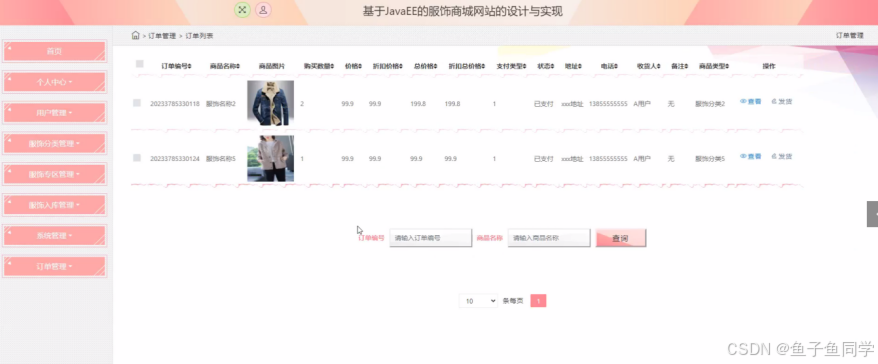Click the 查询 search button
Image resolution: width=878 pixels, height=364 pixels.
tap(620, 238)
